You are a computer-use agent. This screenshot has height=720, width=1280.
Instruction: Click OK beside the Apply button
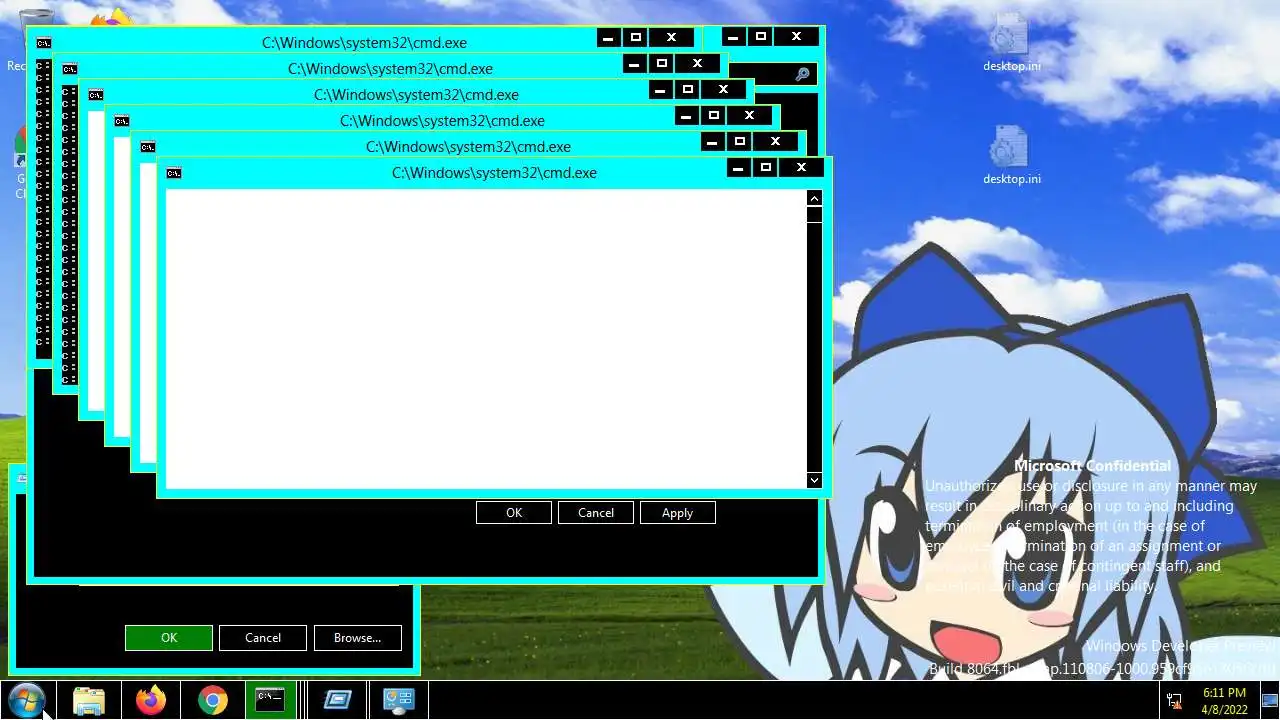point(514,513)
